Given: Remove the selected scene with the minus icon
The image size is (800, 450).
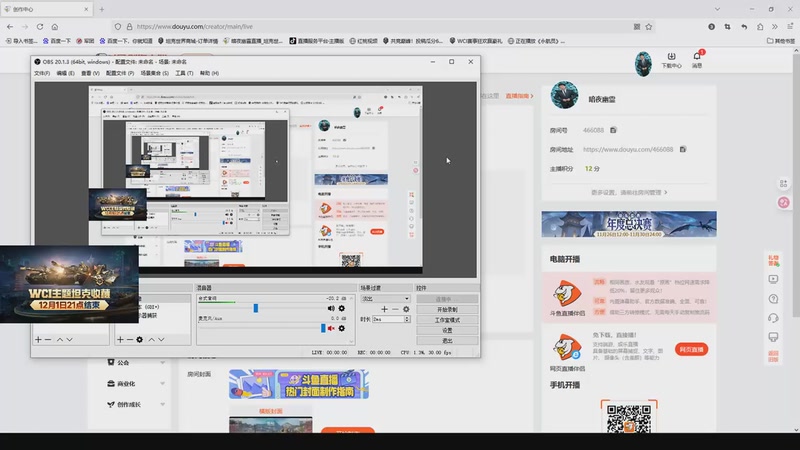Looking at the screenshot, I should pos(48,339).
